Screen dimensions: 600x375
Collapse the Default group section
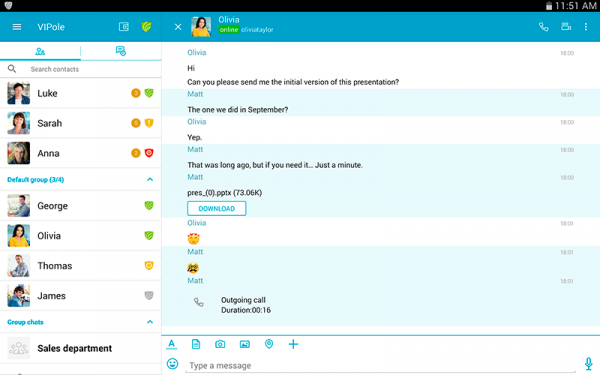pyautogui.click(x=150, y=179)
